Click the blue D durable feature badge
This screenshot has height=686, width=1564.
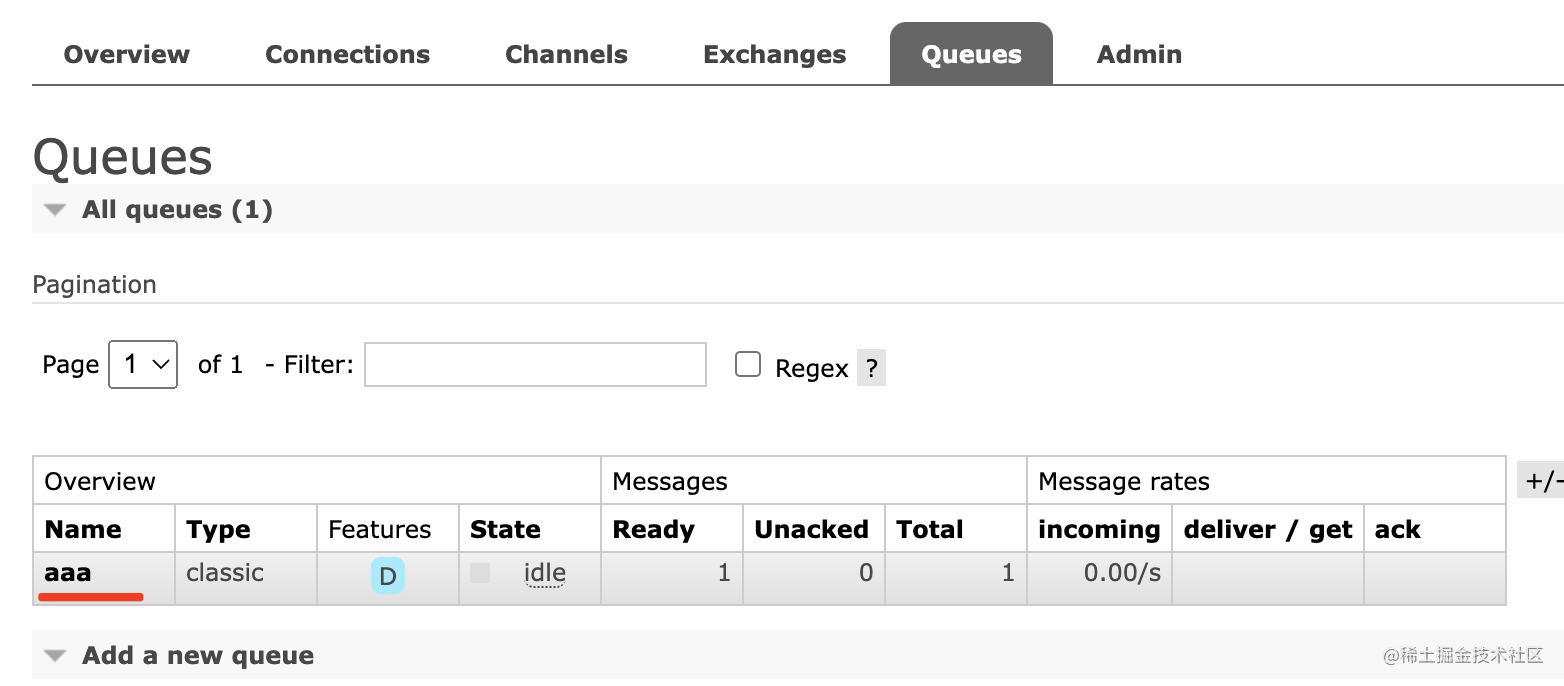[388, 576]
